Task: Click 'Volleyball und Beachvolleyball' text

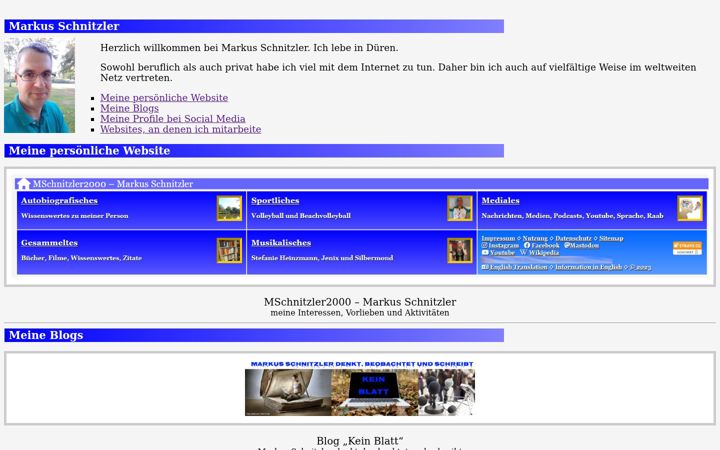Action: coord(301,216)
